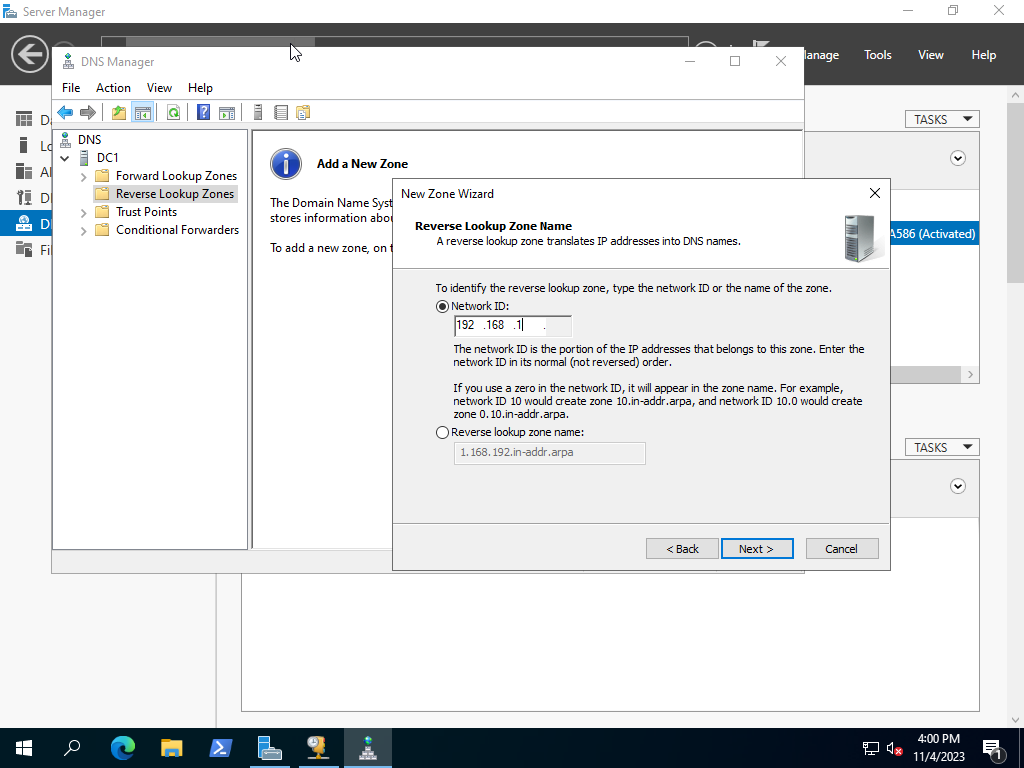Open the Action menu in DNS Manager
Image resolution: width=1024 pixels, height=768 pixels.
pos(113,88)
